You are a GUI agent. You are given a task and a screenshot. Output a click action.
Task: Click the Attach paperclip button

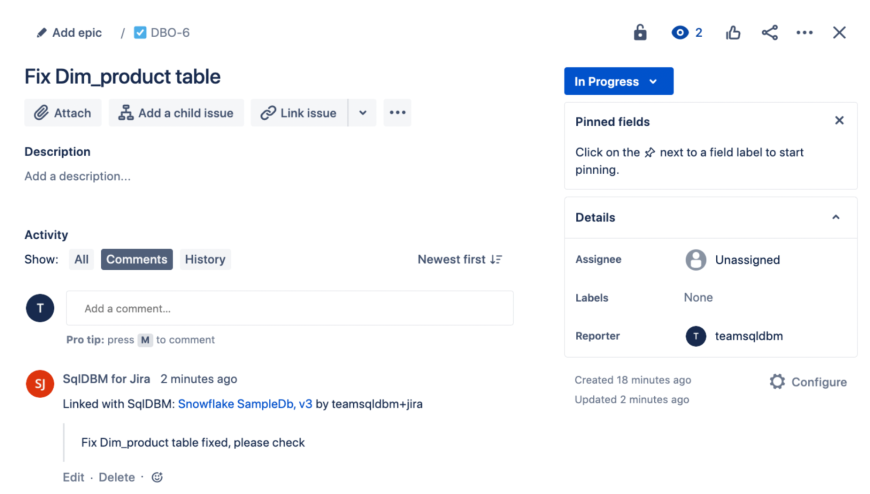pos(62,113)
